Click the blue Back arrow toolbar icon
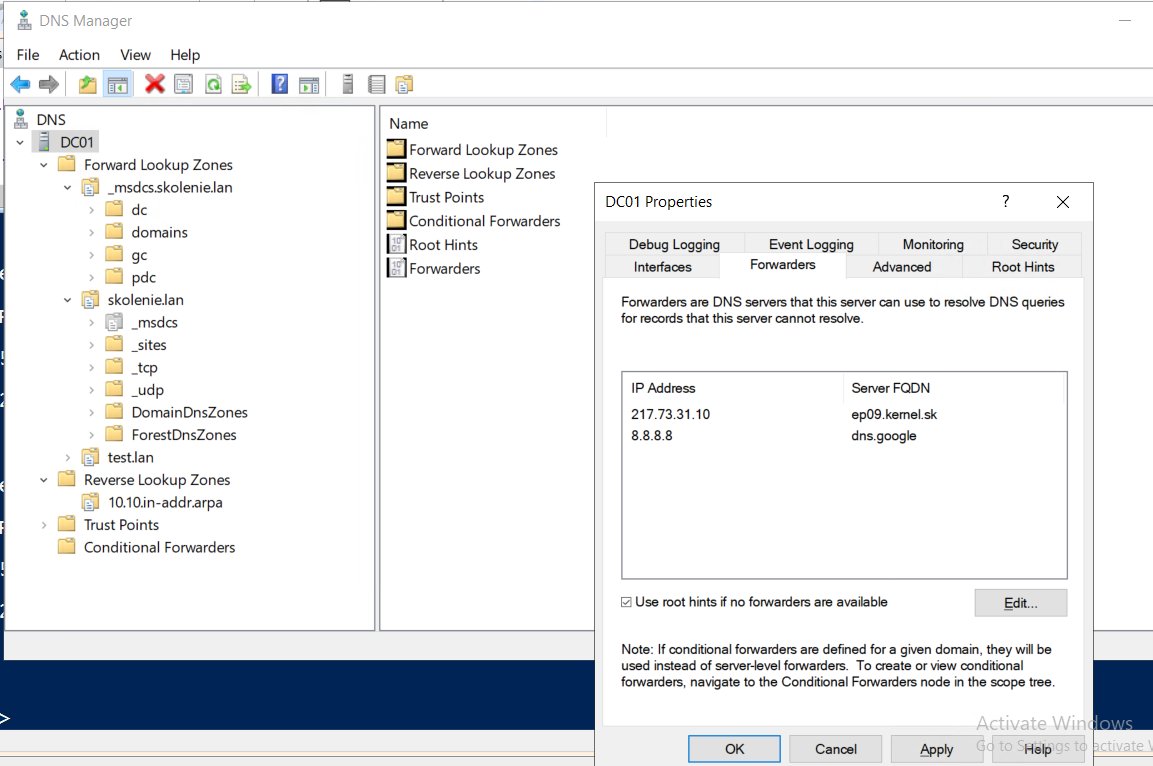 point(20,84)
